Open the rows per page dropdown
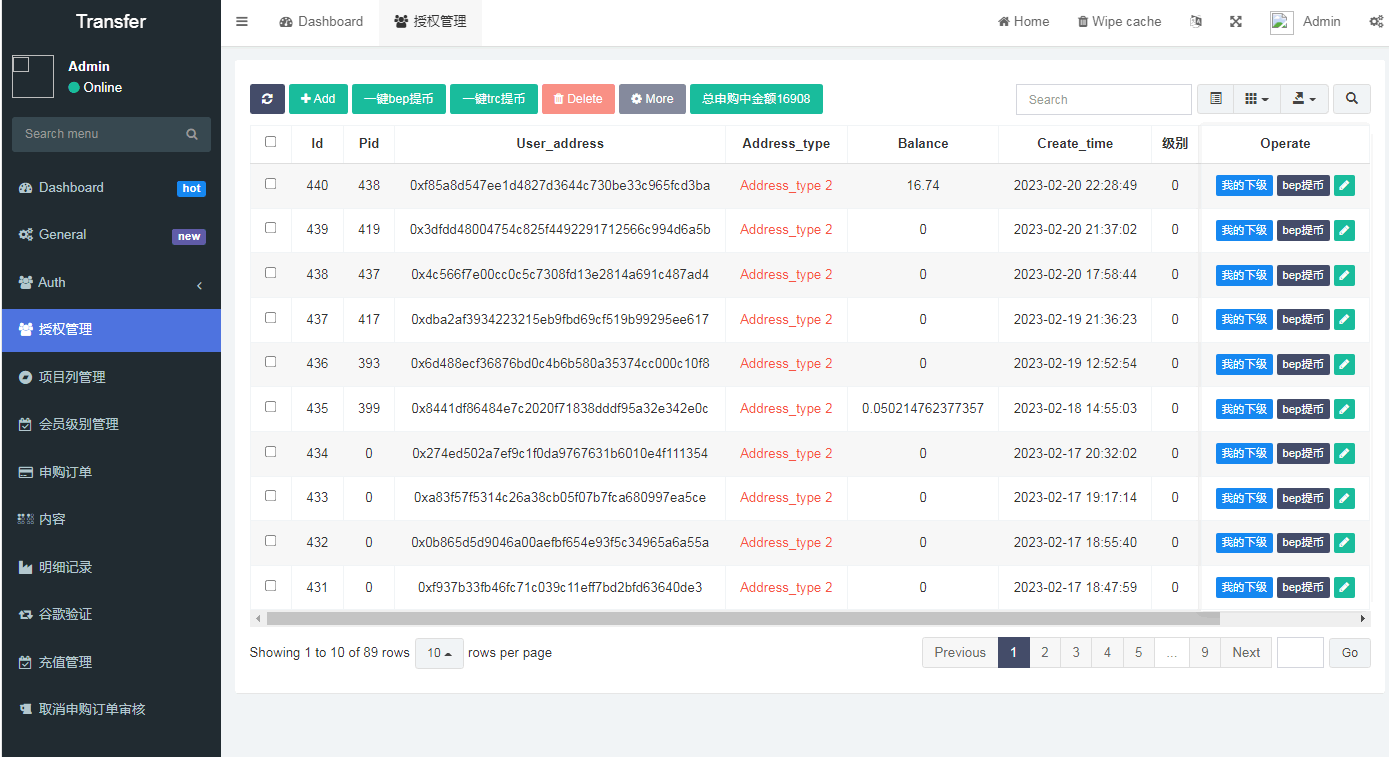Viewport: 1389px width, 757px height. 439,653
